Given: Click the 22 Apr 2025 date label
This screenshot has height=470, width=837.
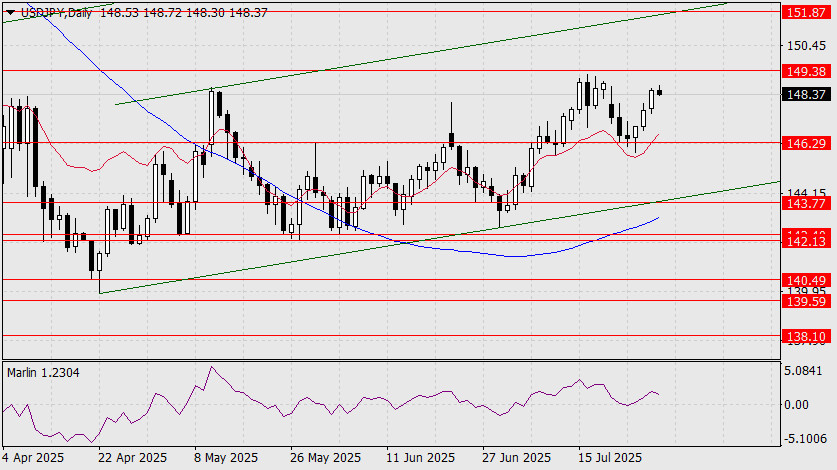Looking at the screenshot, I should [x=132, y=458].
